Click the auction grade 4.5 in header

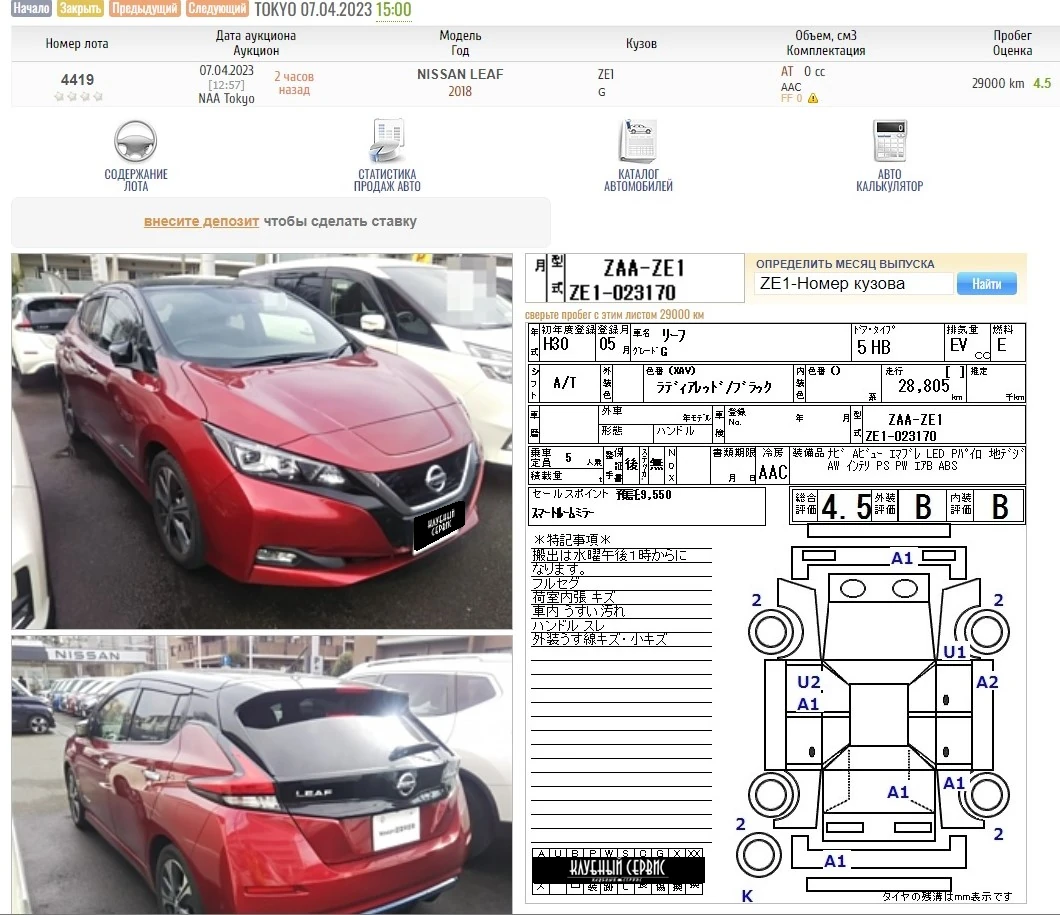tap(1042, 83)
